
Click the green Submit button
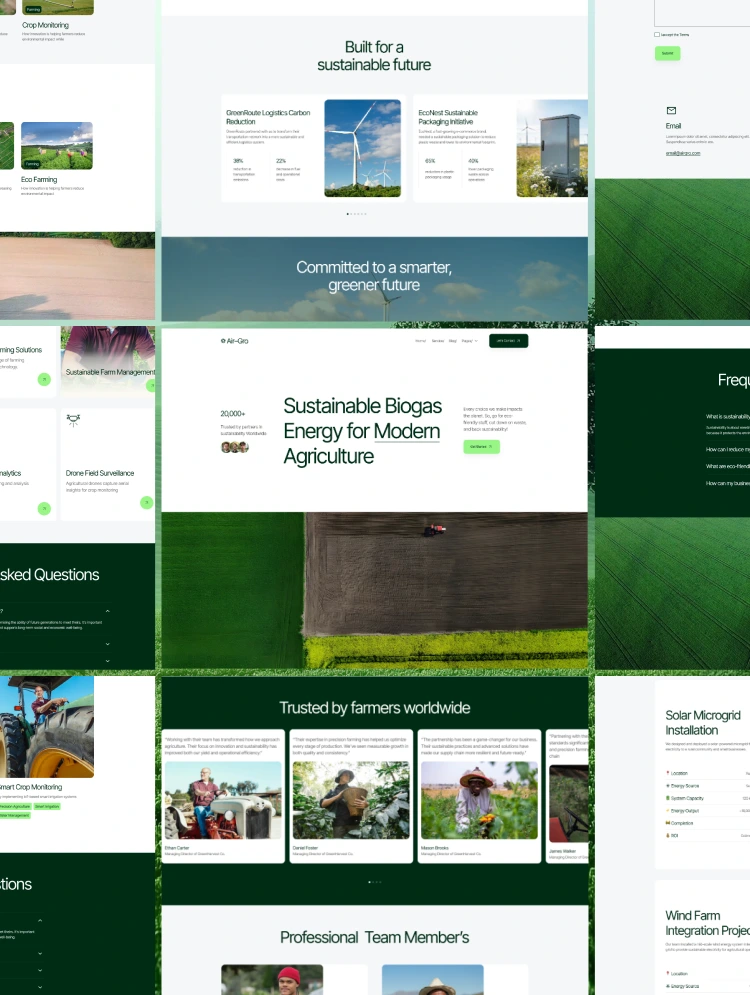pos(668,53)
